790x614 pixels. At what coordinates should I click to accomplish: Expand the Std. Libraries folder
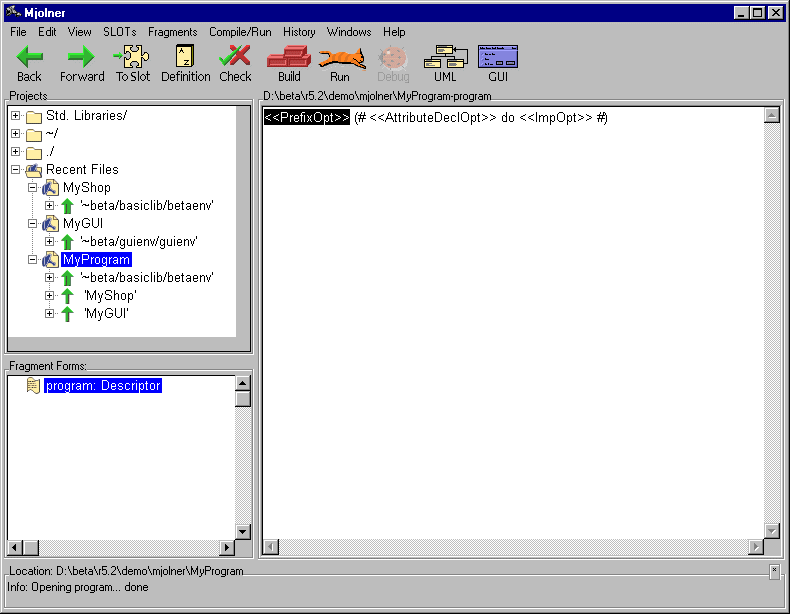pyautogui.click(x=16, y=116)
